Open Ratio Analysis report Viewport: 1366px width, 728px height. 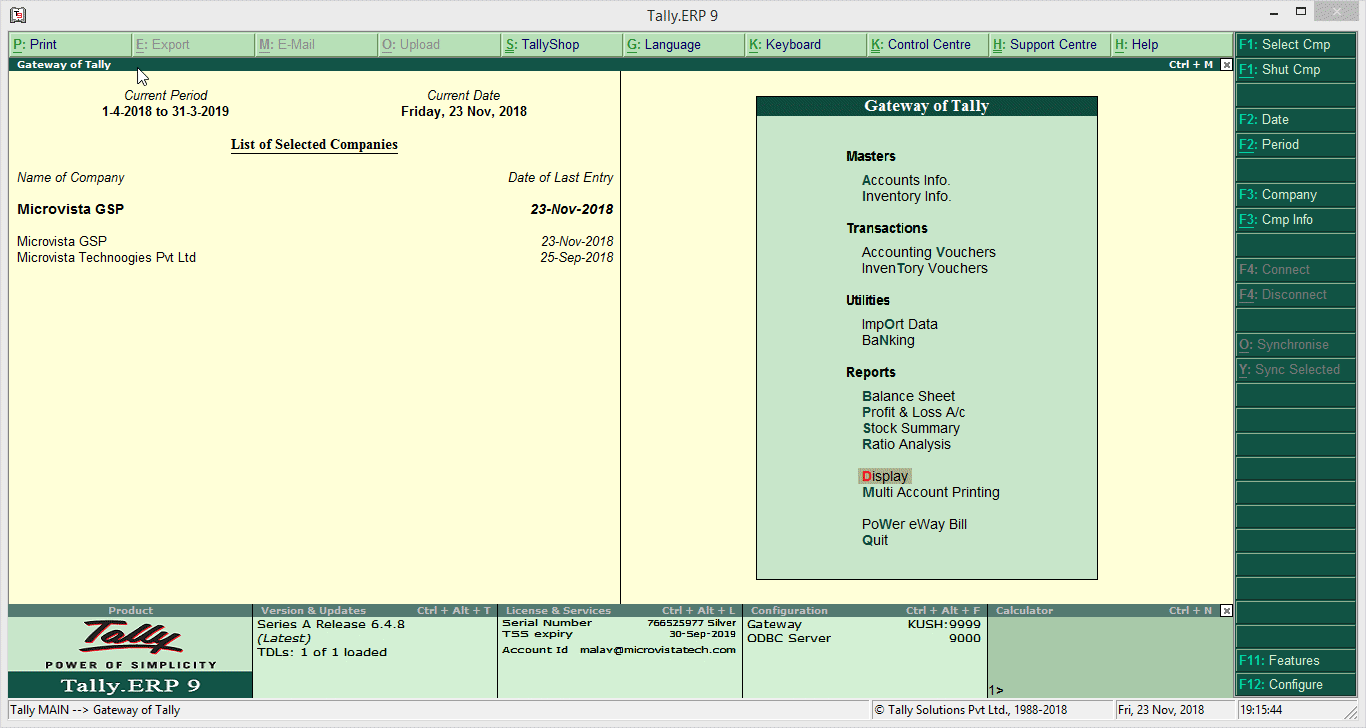pos(907,444)
